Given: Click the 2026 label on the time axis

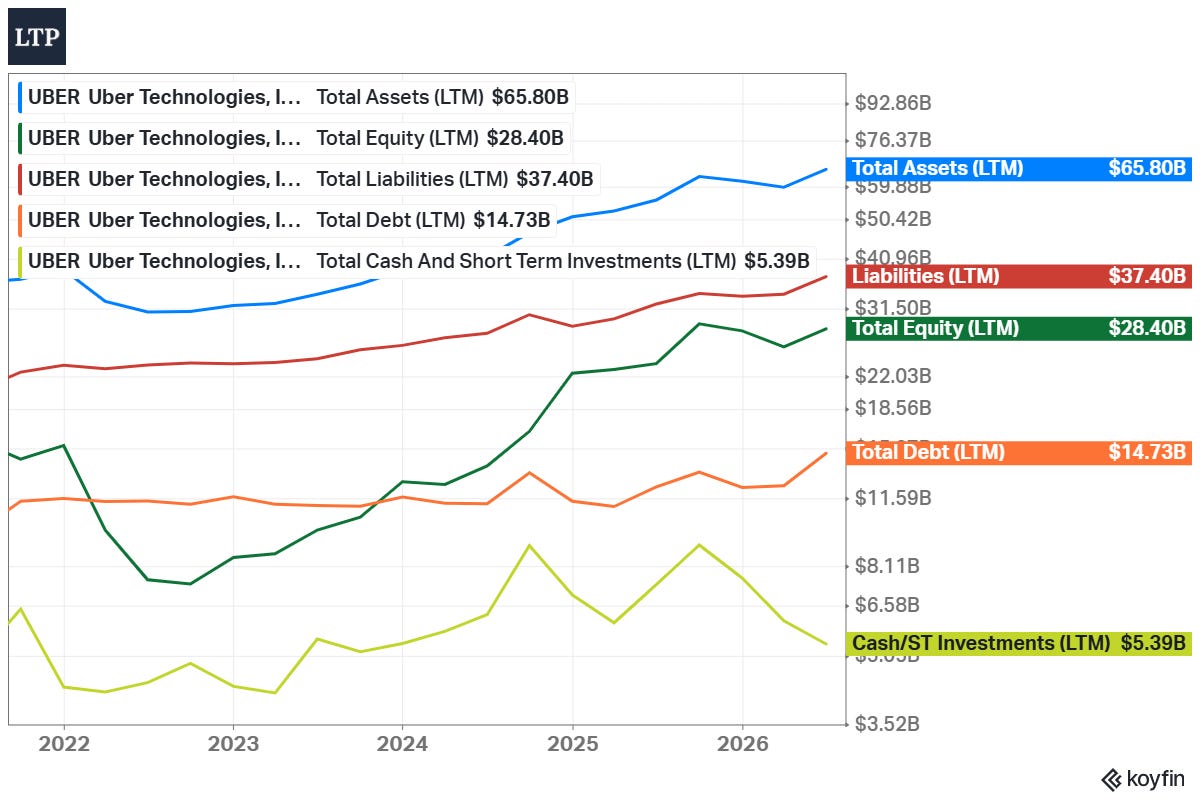Looking at the screenshot, I should point(742,744).
